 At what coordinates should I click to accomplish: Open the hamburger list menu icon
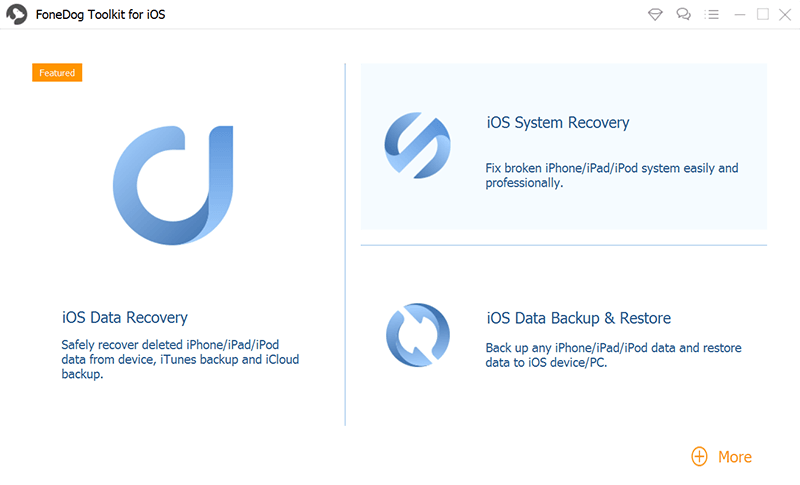tap(712, 14)
